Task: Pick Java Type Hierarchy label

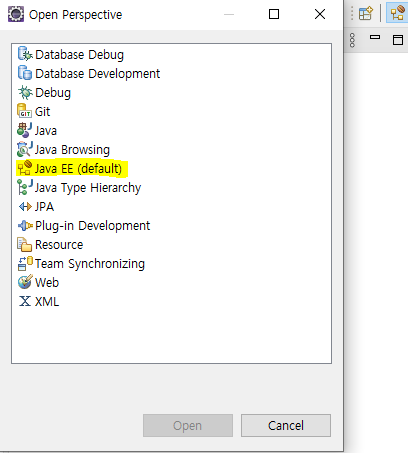Action: 88,188
